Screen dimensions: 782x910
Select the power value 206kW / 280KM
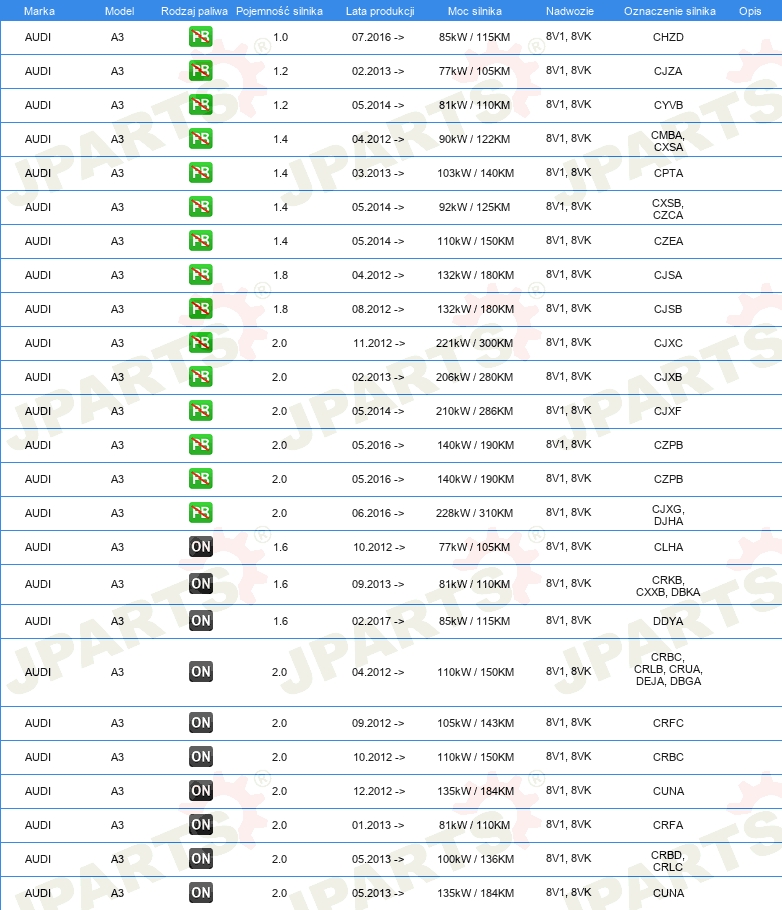point(474,377)
